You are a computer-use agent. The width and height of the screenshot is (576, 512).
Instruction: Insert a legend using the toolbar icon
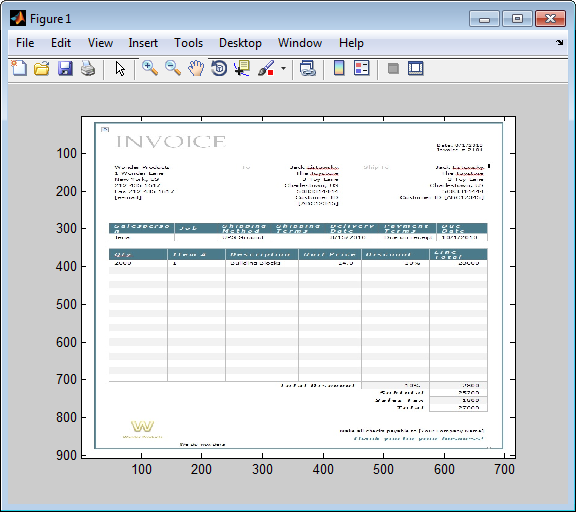click(361, 68)
